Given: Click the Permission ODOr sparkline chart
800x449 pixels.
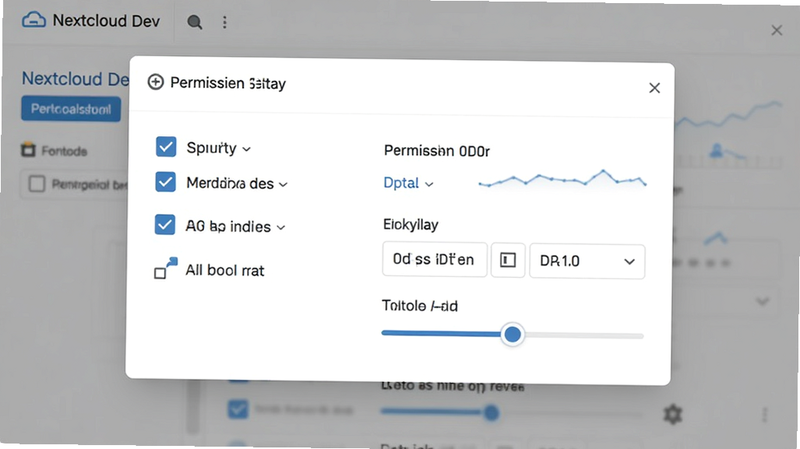Looking at the screenshot, I should 562,179.
